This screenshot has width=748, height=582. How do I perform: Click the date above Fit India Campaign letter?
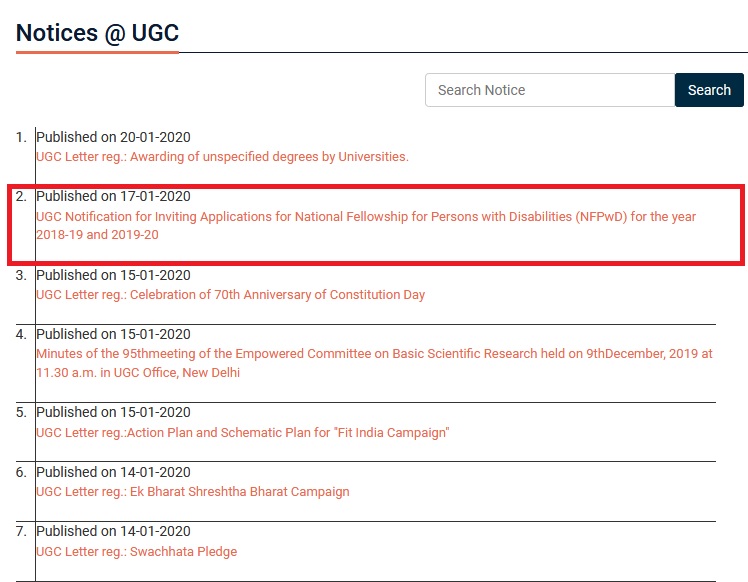pyautogui.click(x=114, y=412)
